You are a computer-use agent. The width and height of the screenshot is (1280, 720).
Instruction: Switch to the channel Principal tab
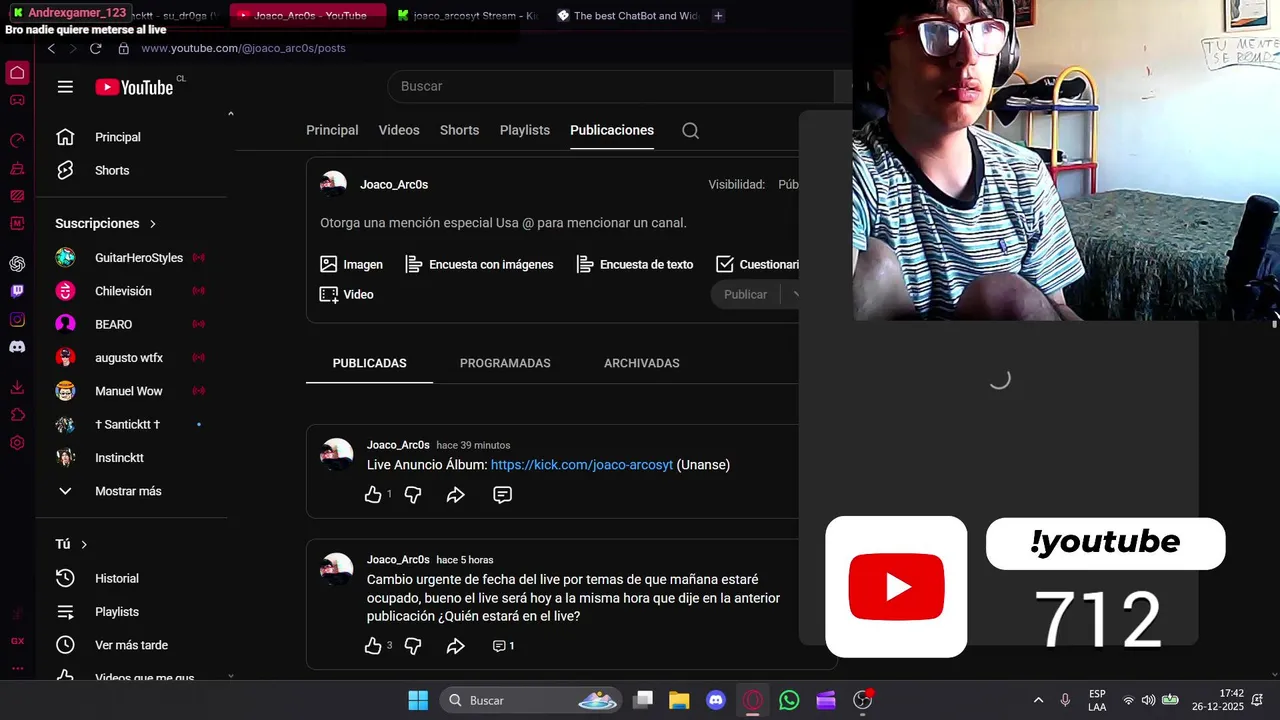point(332,130)
